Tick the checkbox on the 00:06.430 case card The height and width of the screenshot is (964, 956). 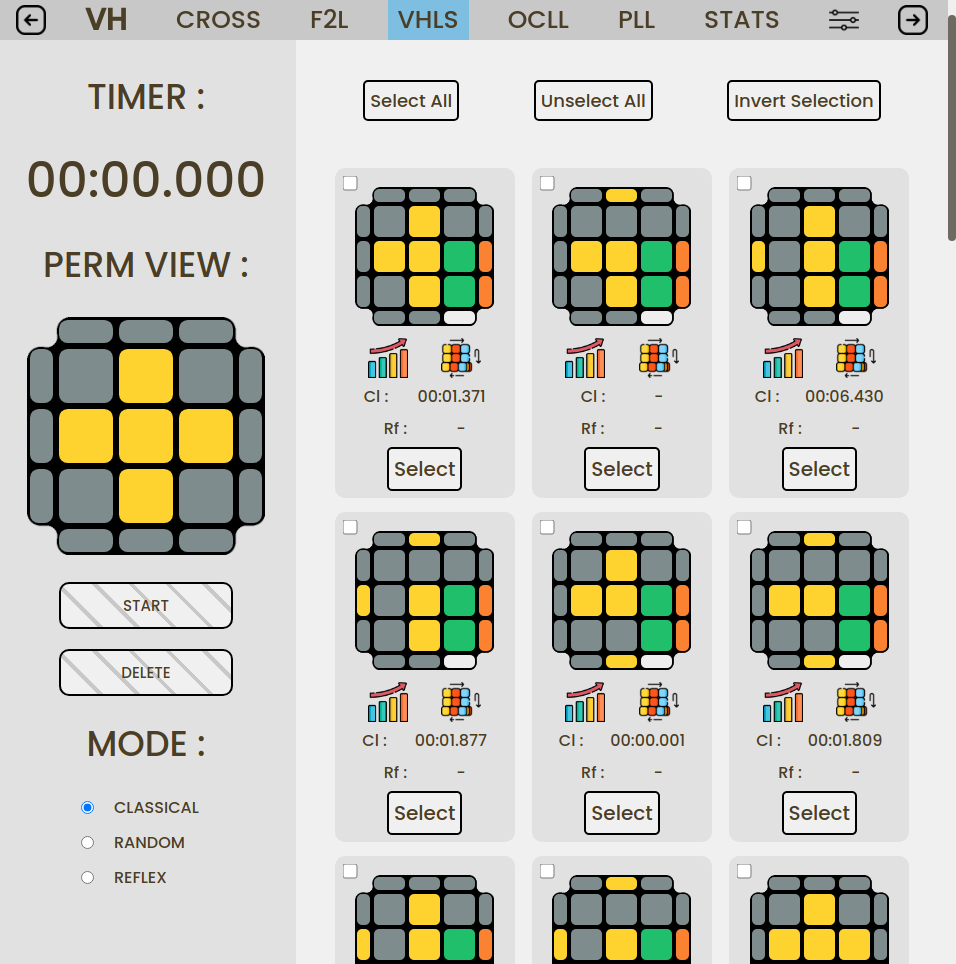(x=744, y=183)
